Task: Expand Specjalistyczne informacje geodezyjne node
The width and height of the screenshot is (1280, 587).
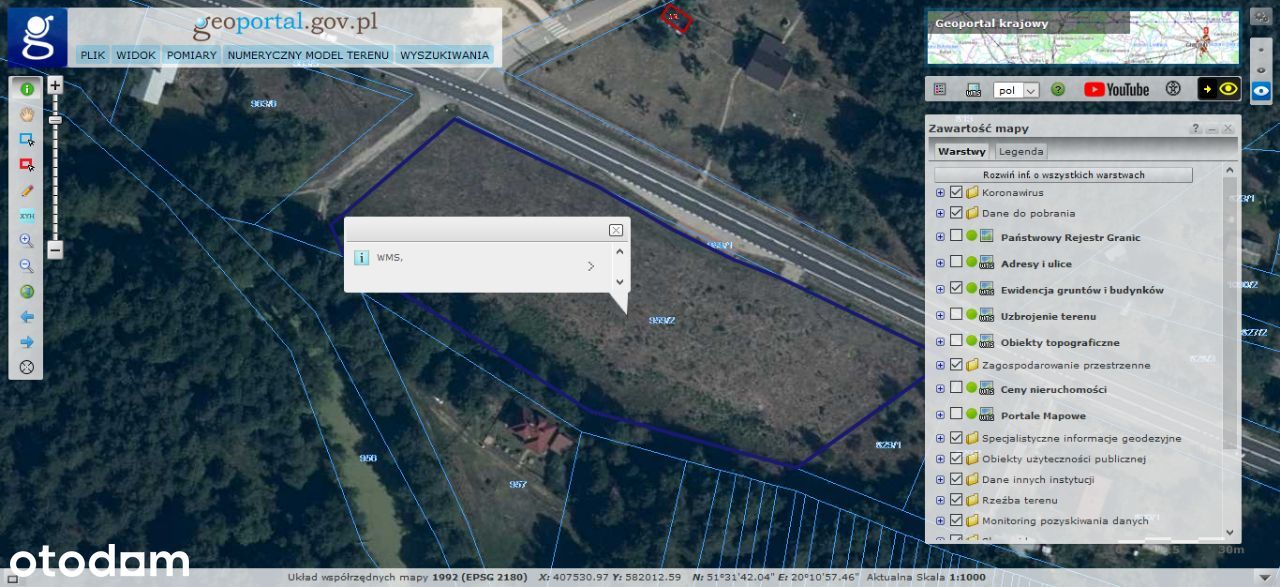Action: click(940, 438)
